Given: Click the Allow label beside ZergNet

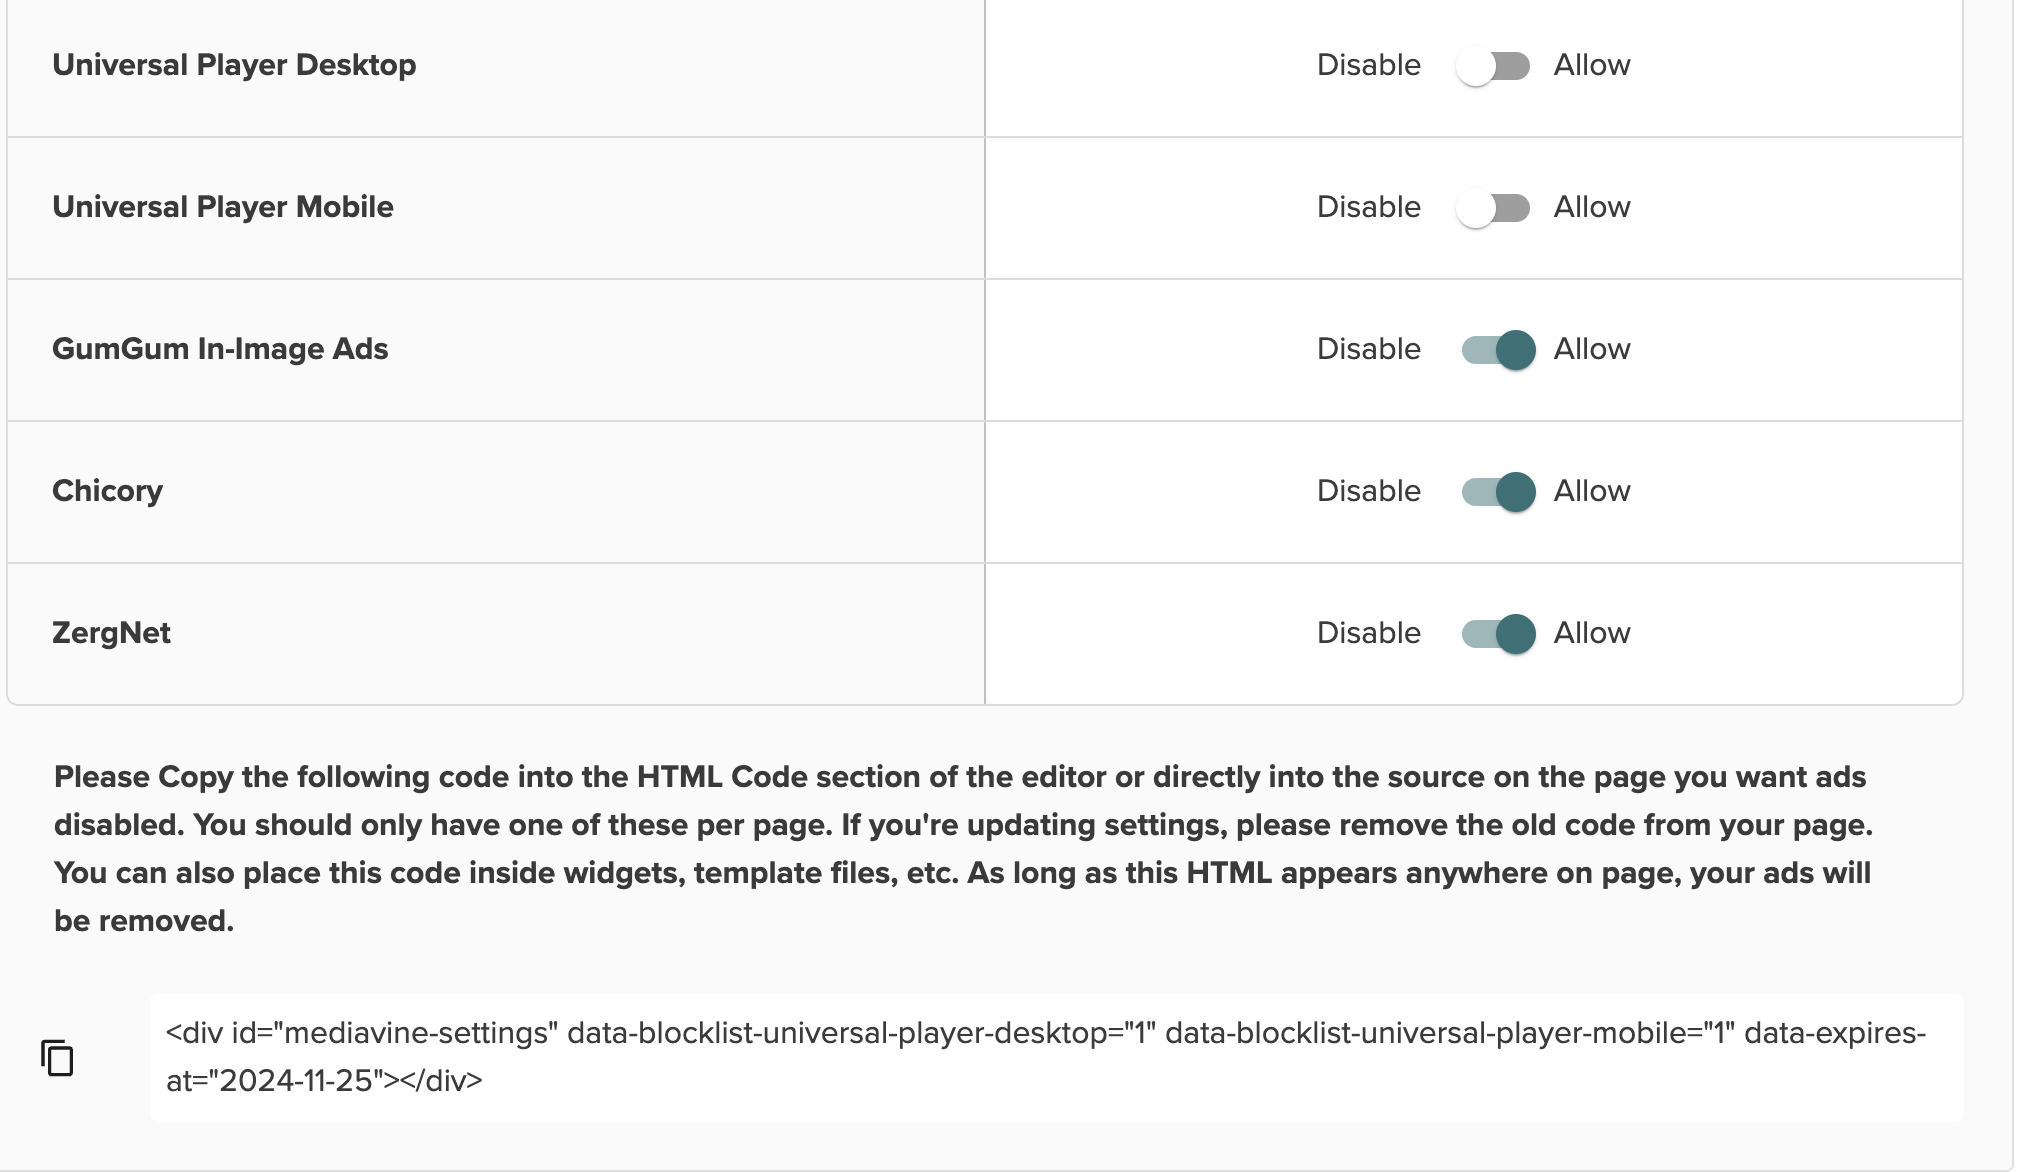Looking at the screenshot, I should [x=1590, y=633].
